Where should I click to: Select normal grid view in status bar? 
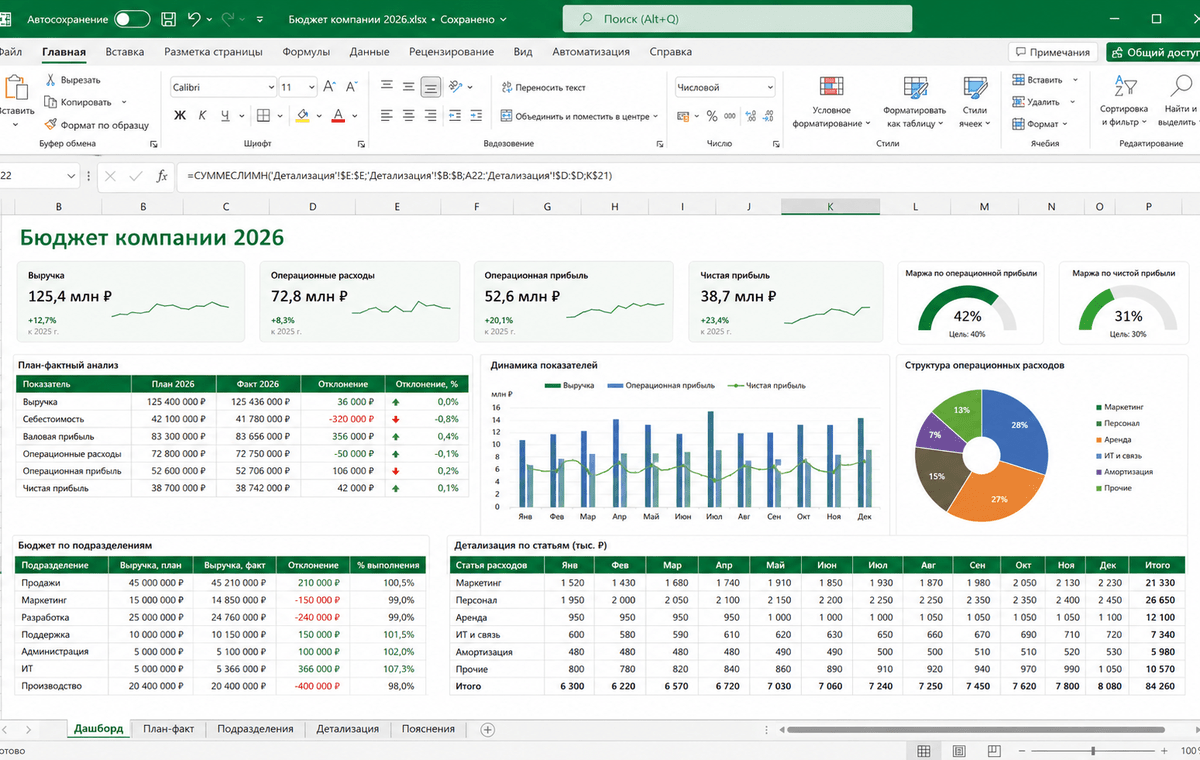(924, 751)
